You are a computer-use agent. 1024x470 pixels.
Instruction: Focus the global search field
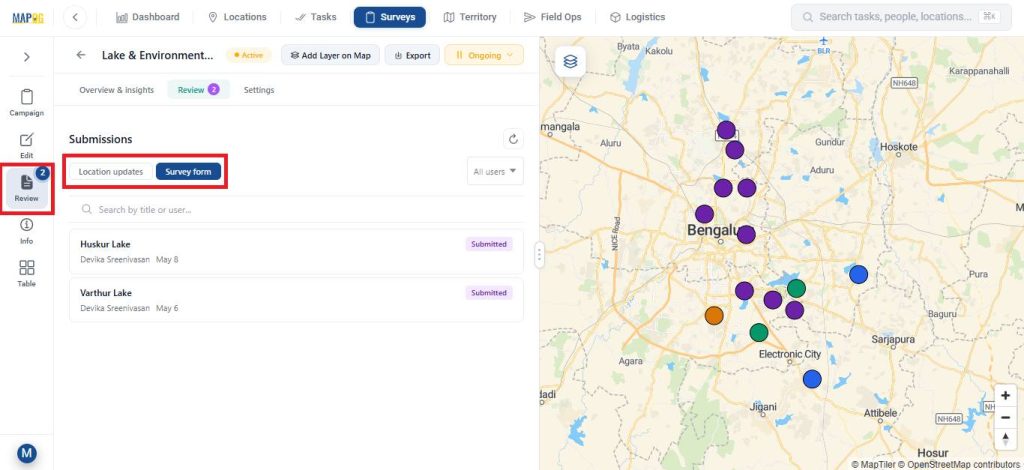[901, 17]
